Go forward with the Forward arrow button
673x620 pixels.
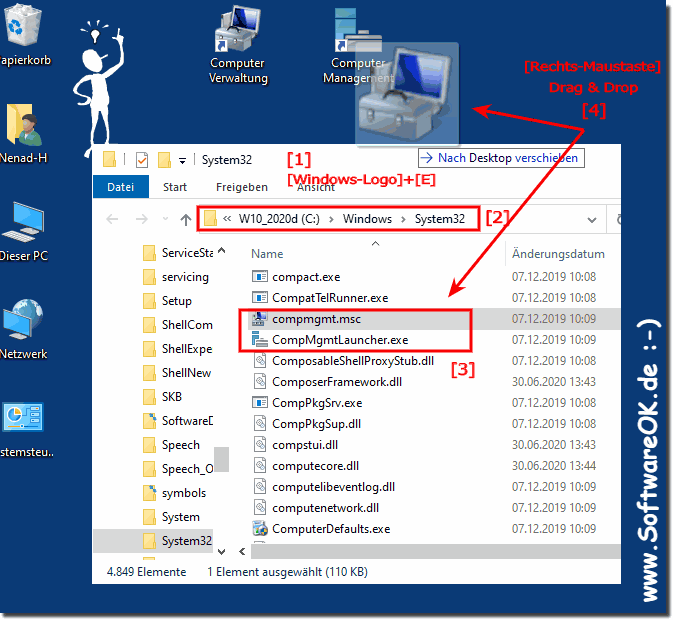[142, 219]
